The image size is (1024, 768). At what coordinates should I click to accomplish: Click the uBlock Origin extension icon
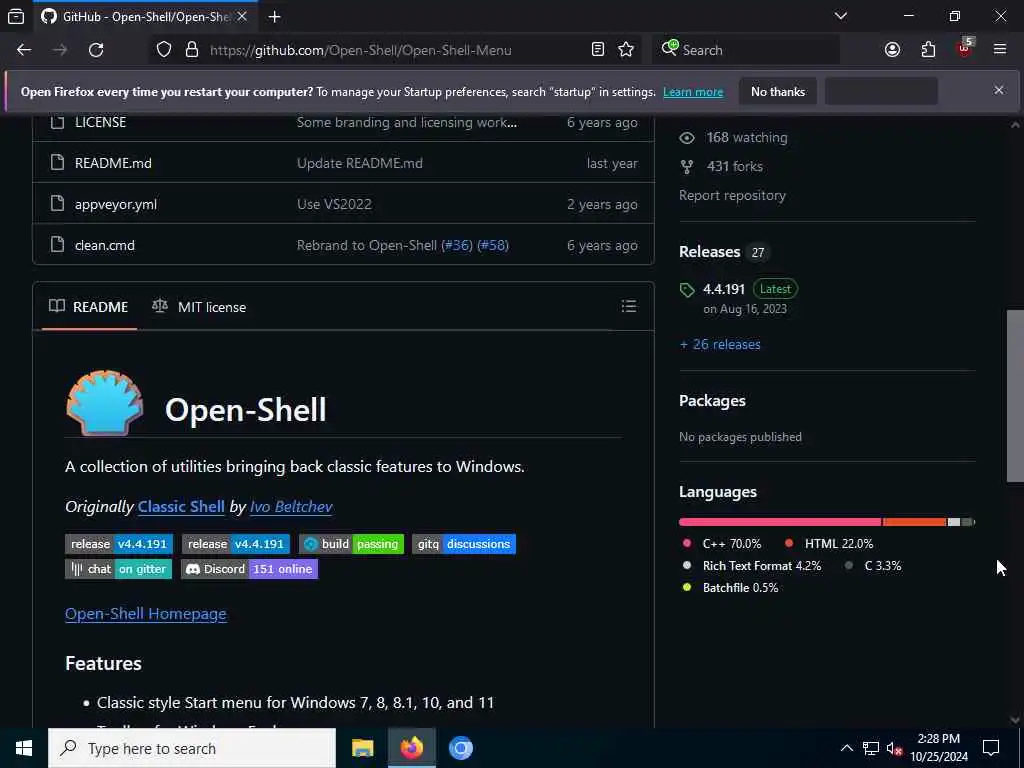tap(965, 48)
